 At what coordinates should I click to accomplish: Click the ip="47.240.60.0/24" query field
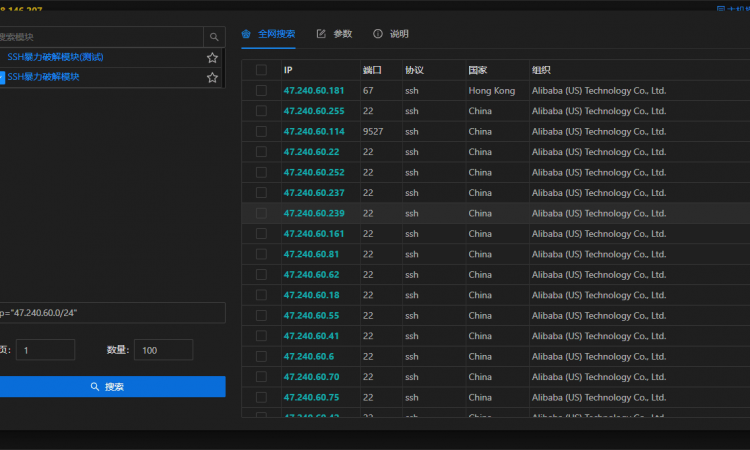pos(110,313)
